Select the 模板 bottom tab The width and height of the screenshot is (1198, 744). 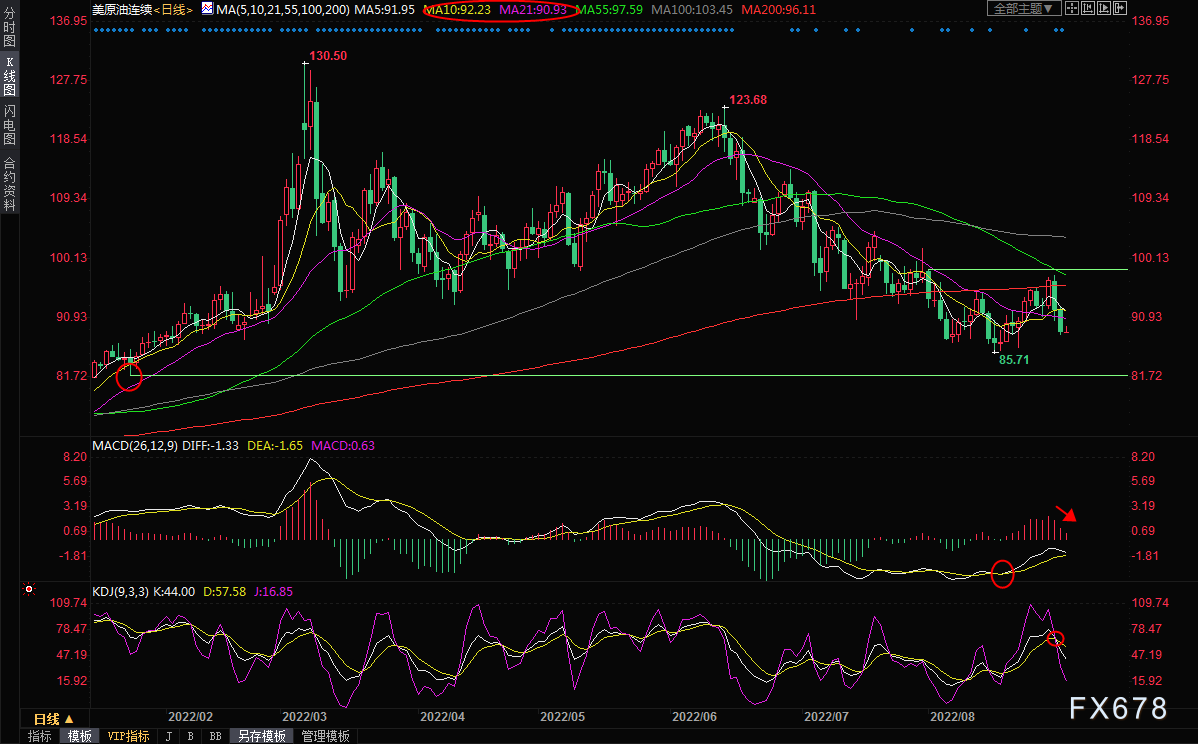[79, 736]
